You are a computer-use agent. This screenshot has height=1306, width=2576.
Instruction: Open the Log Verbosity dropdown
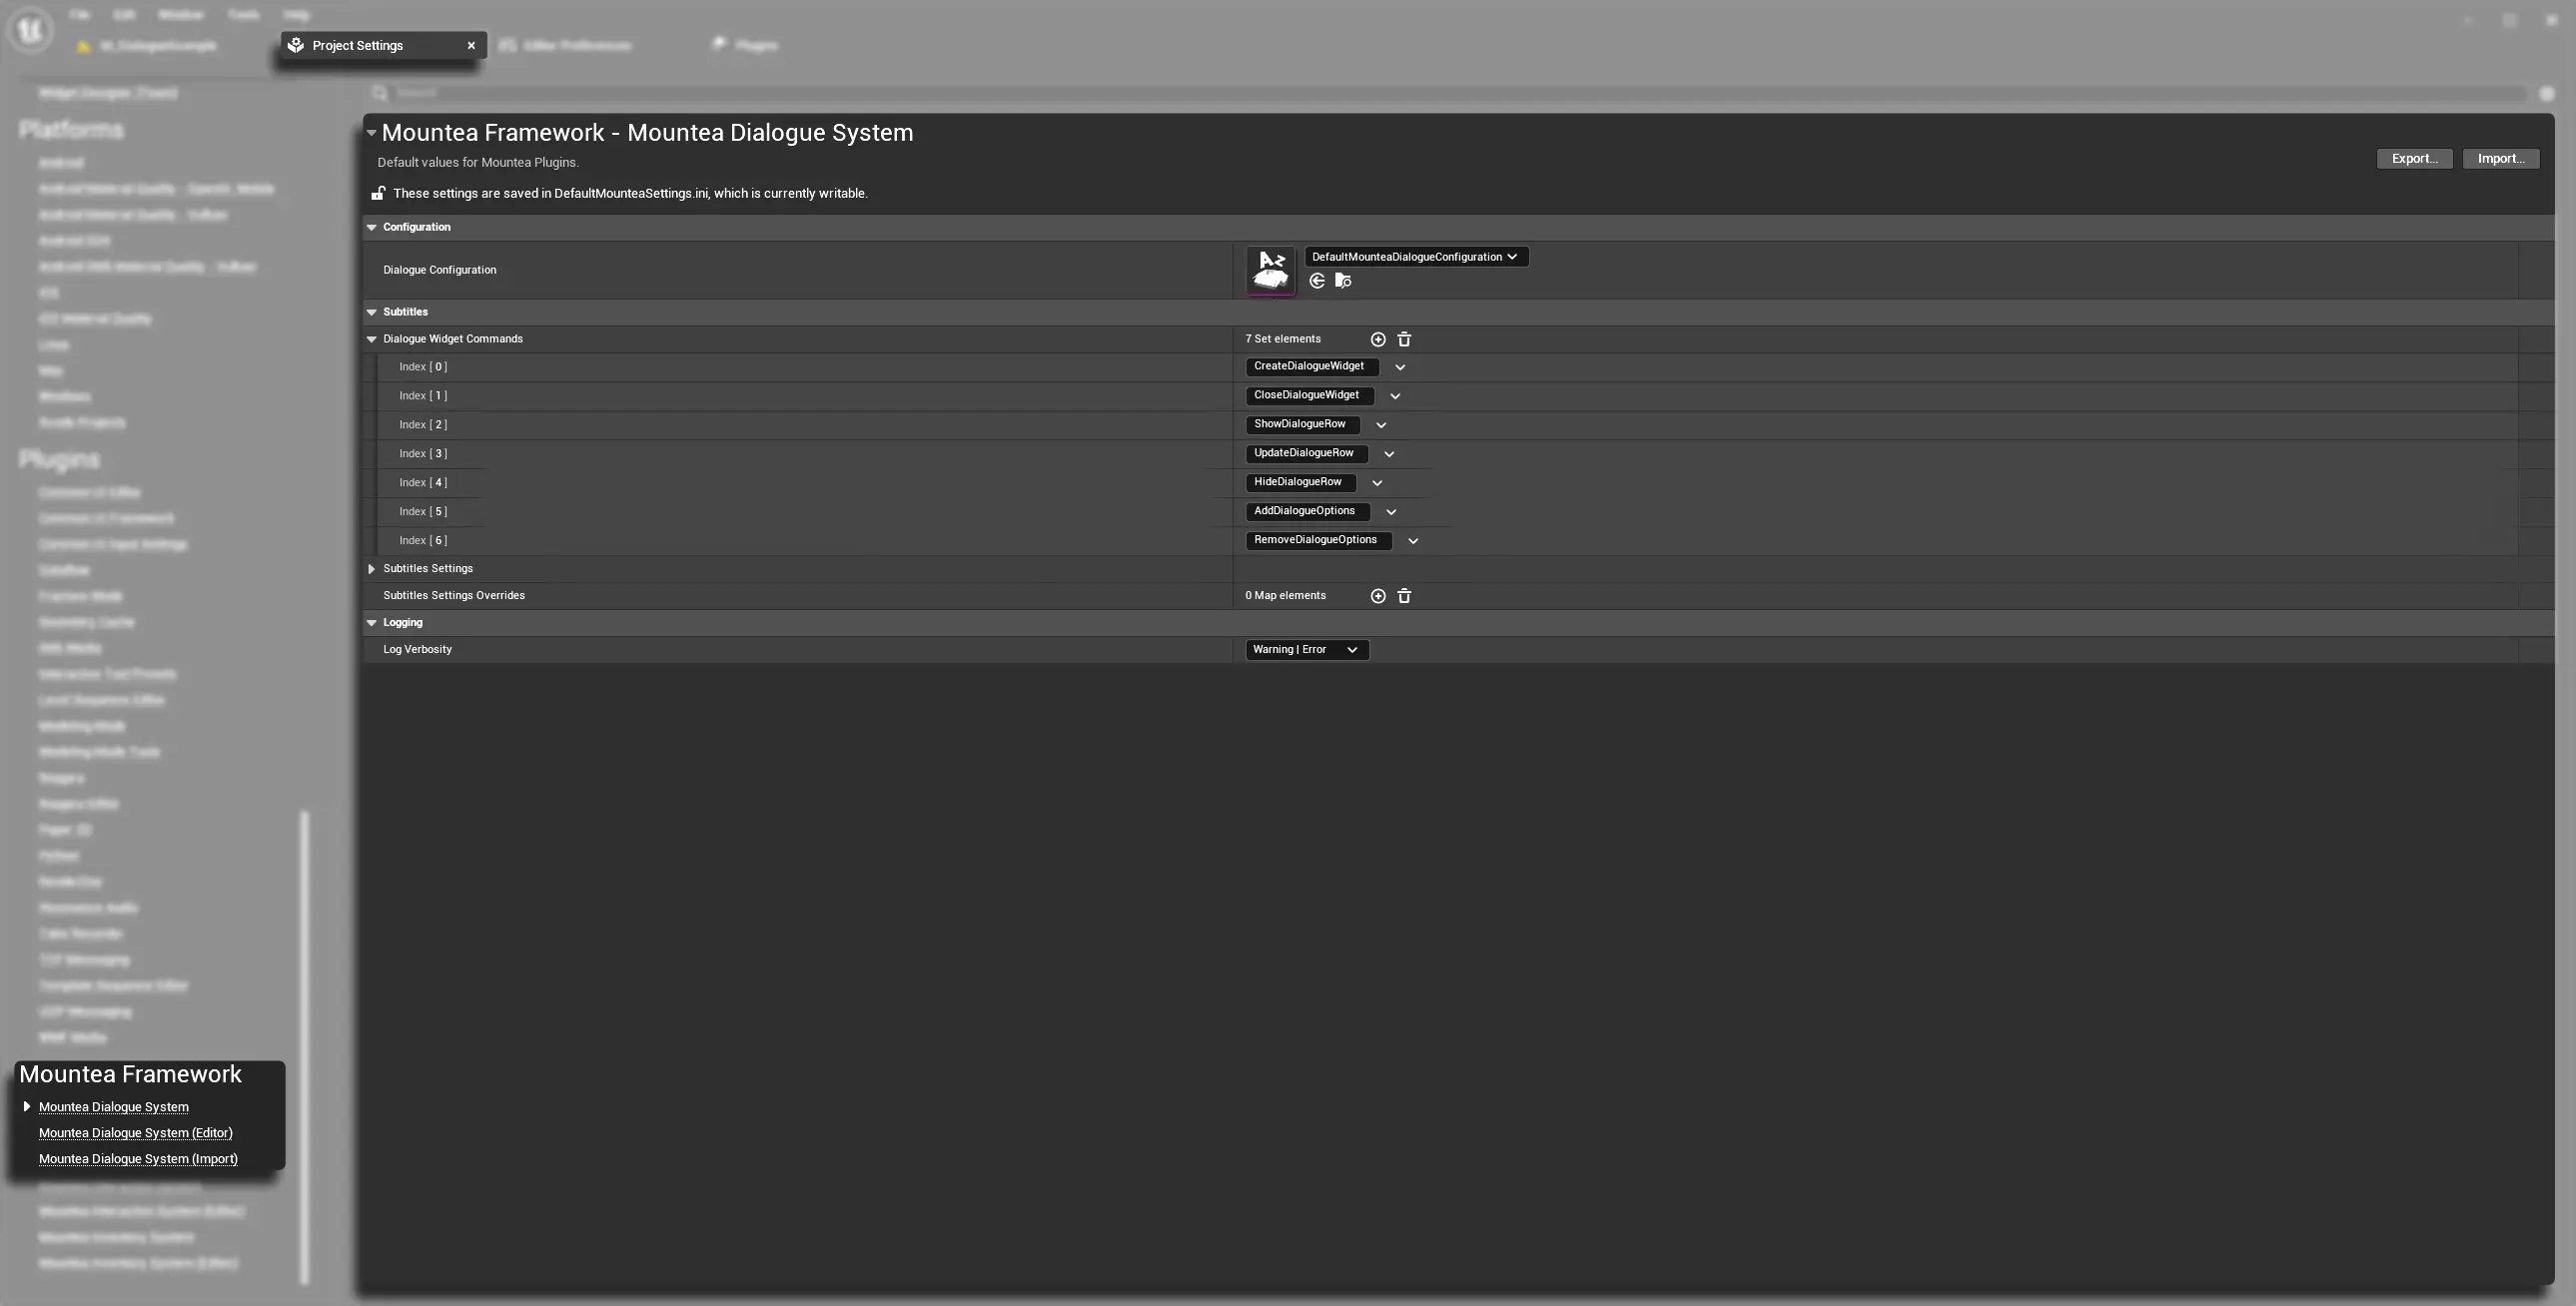pyautogui.click(x=1306, y=650)
